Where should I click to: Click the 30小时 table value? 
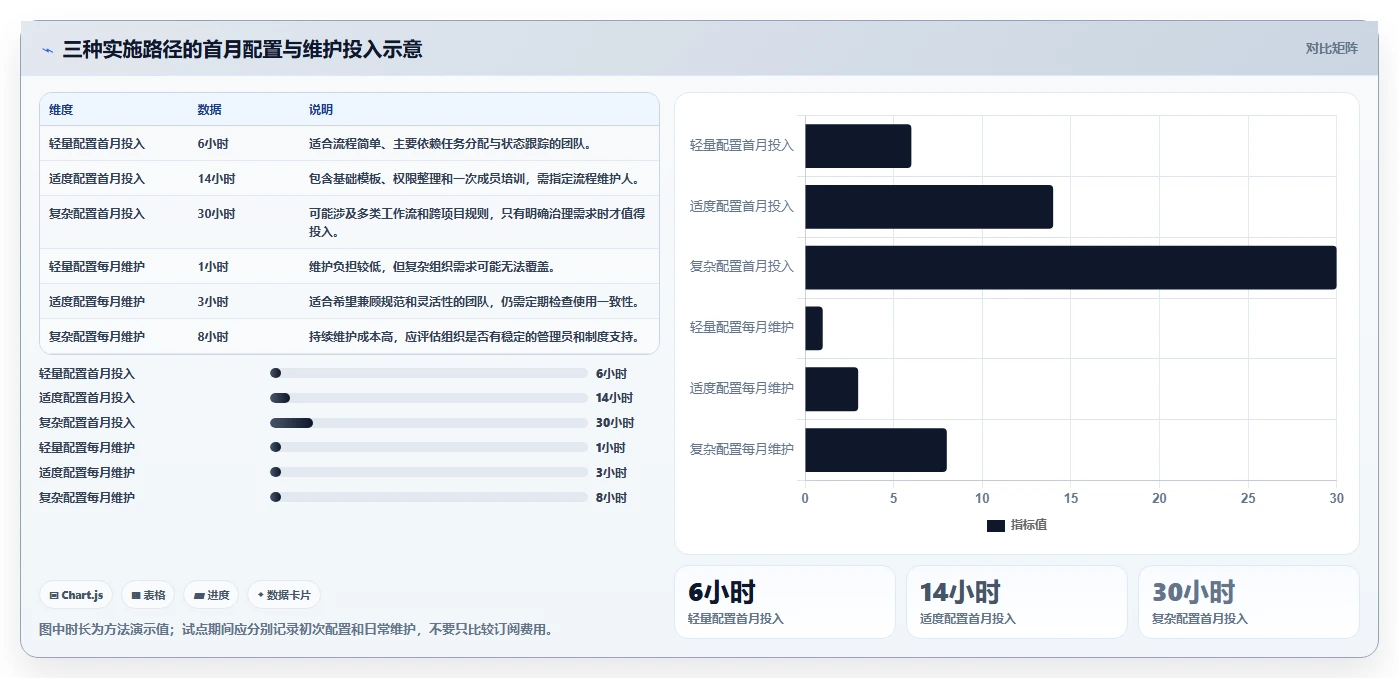216,214
